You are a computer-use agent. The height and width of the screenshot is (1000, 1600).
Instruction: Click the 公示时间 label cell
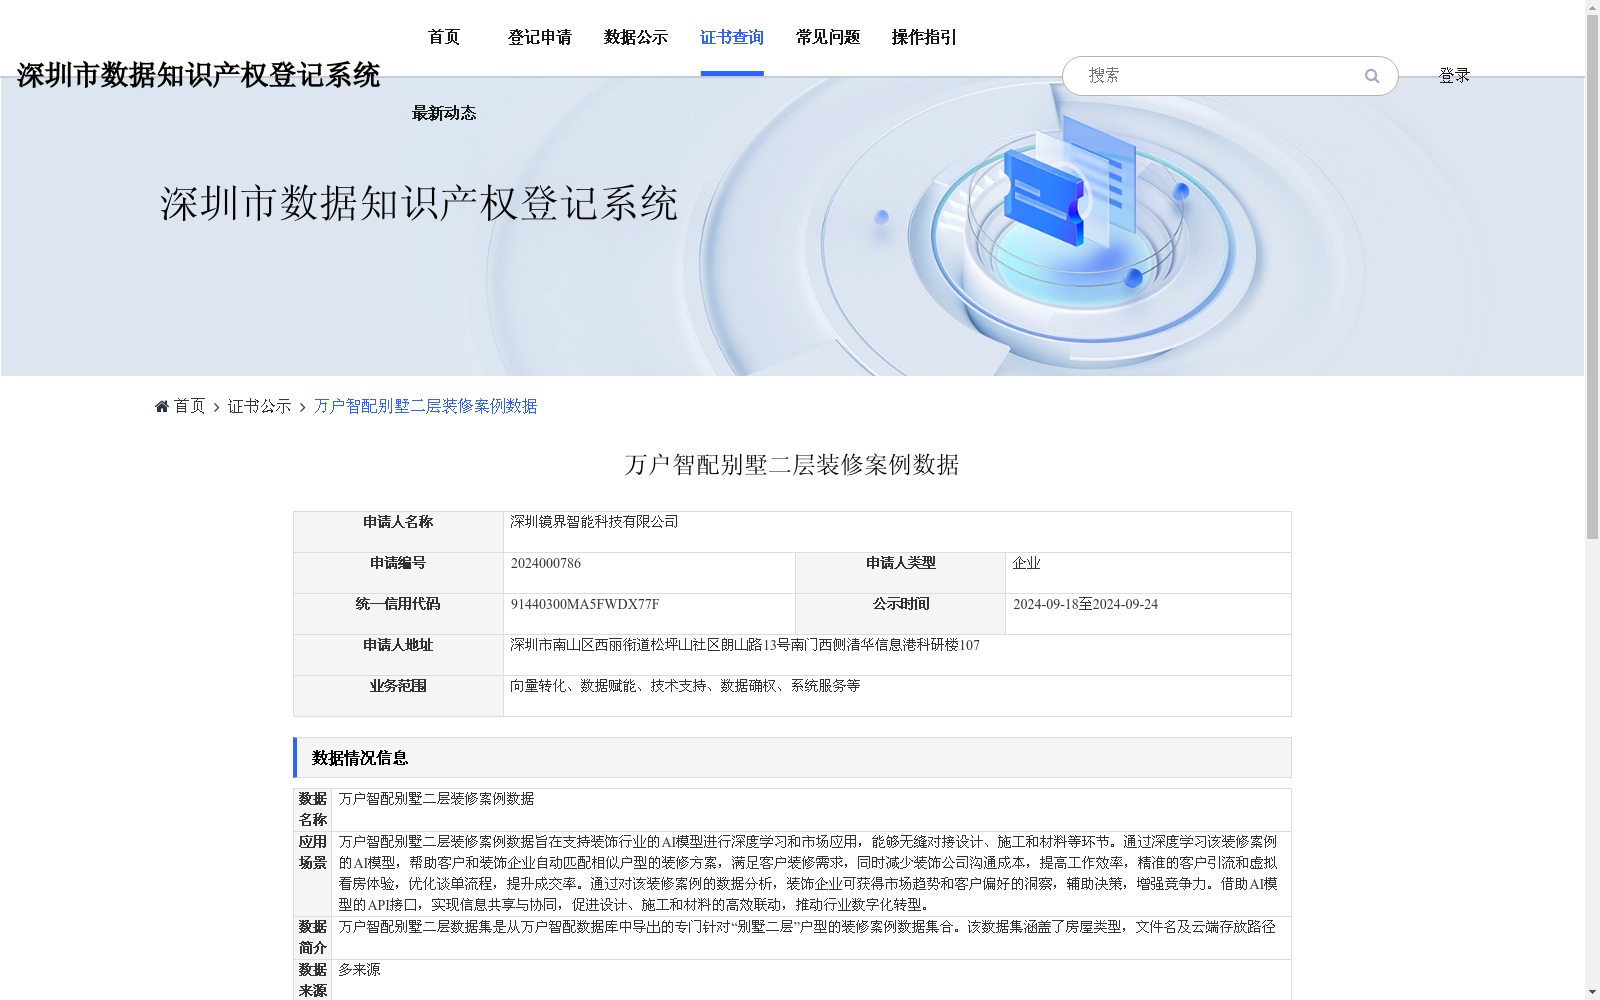click(900, 614)
